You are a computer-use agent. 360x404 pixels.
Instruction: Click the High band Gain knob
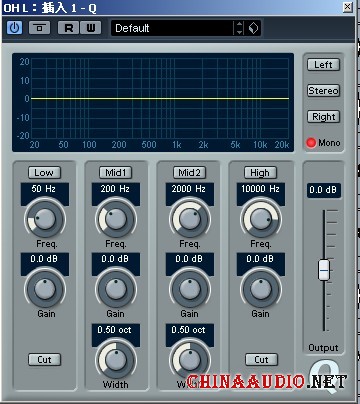pos(261,289)
